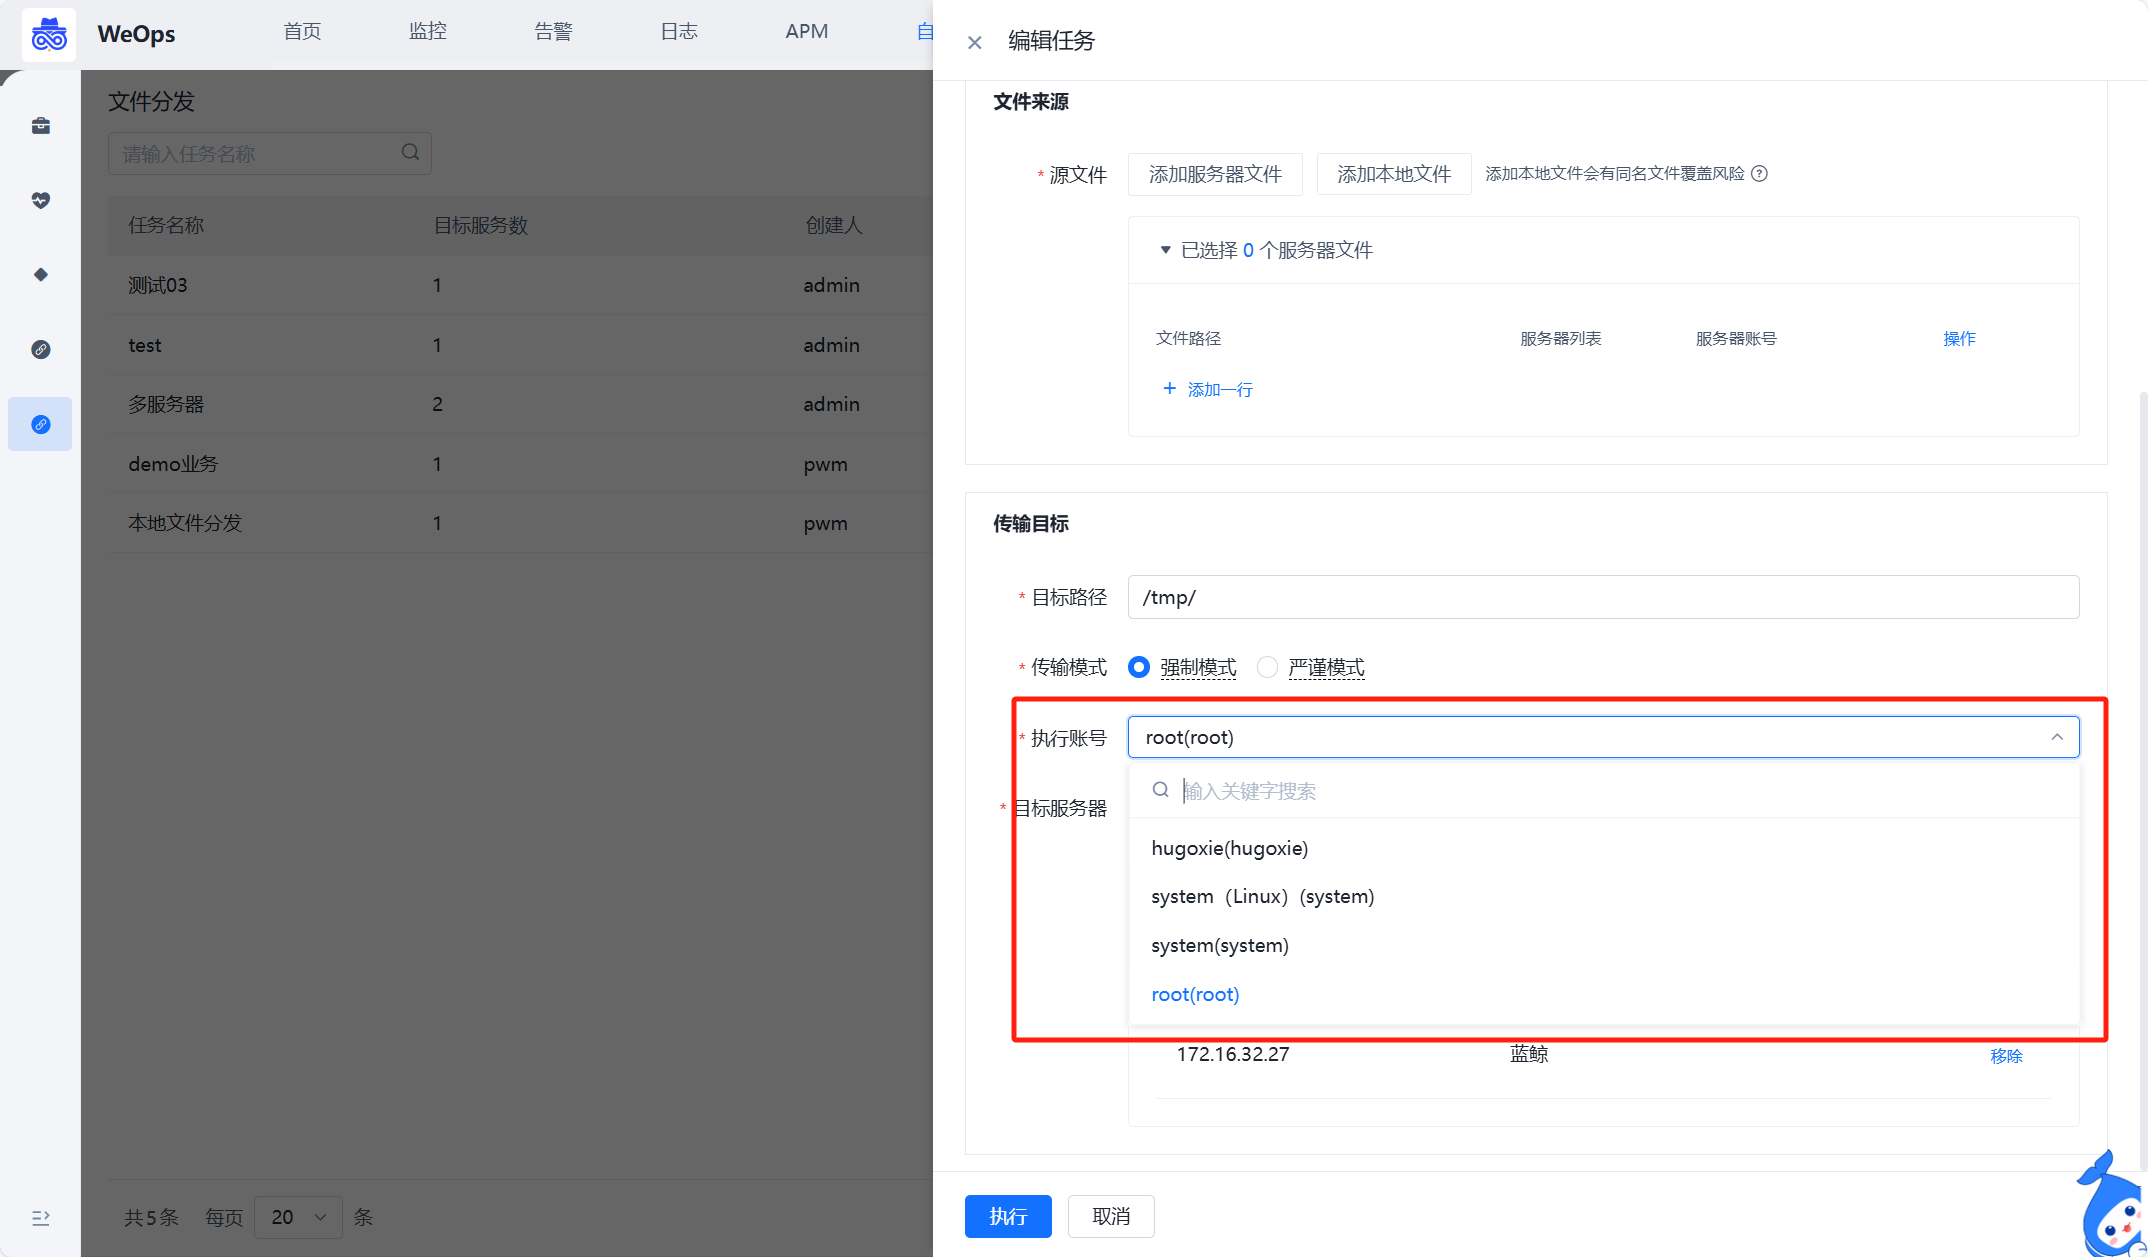
Task: Click the 服务器列表 column header
Action: coord(1560,339)
